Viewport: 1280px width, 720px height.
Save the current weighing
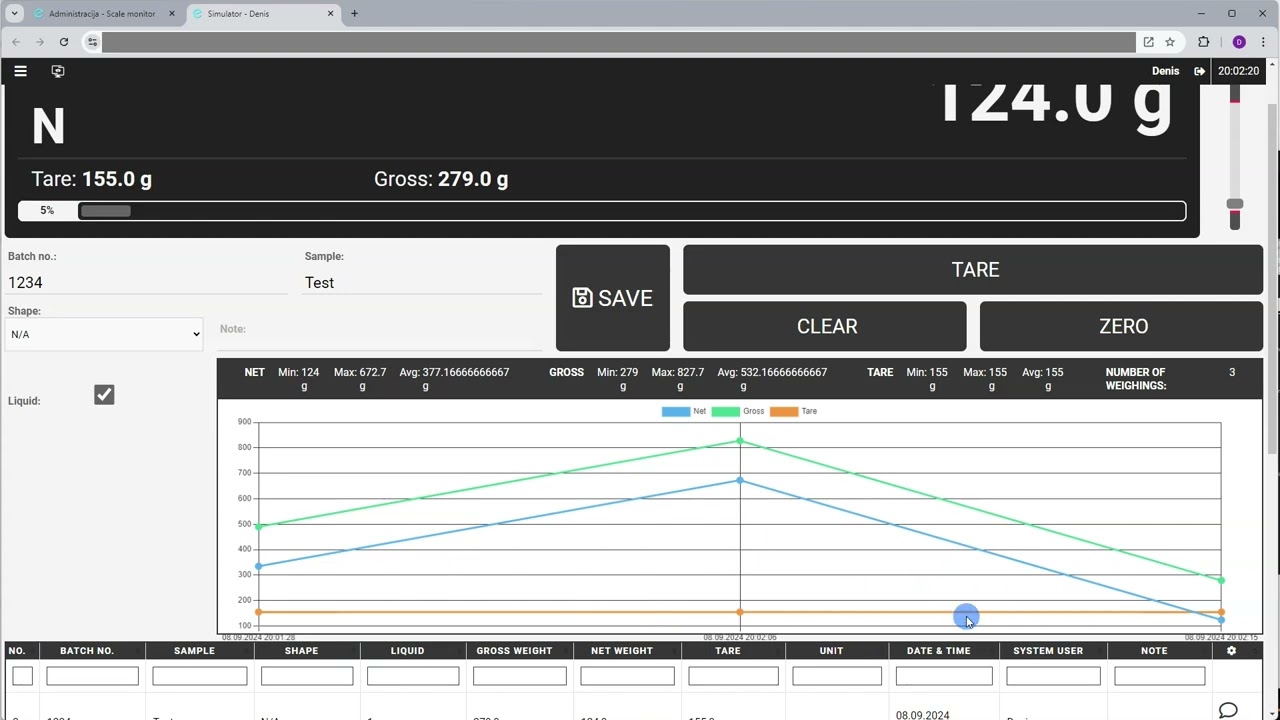(613, 298)
